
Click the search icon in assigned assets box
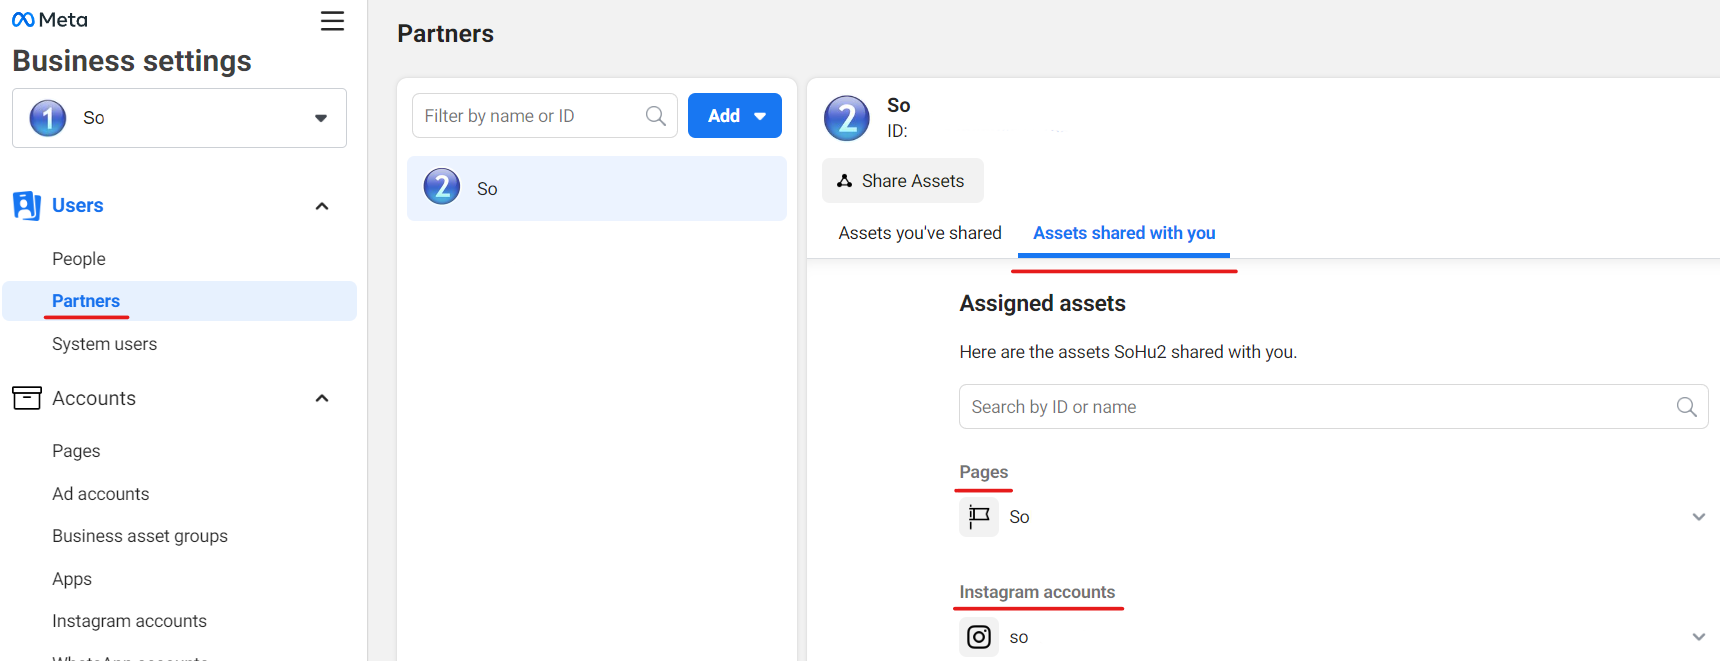(1686, 407)
